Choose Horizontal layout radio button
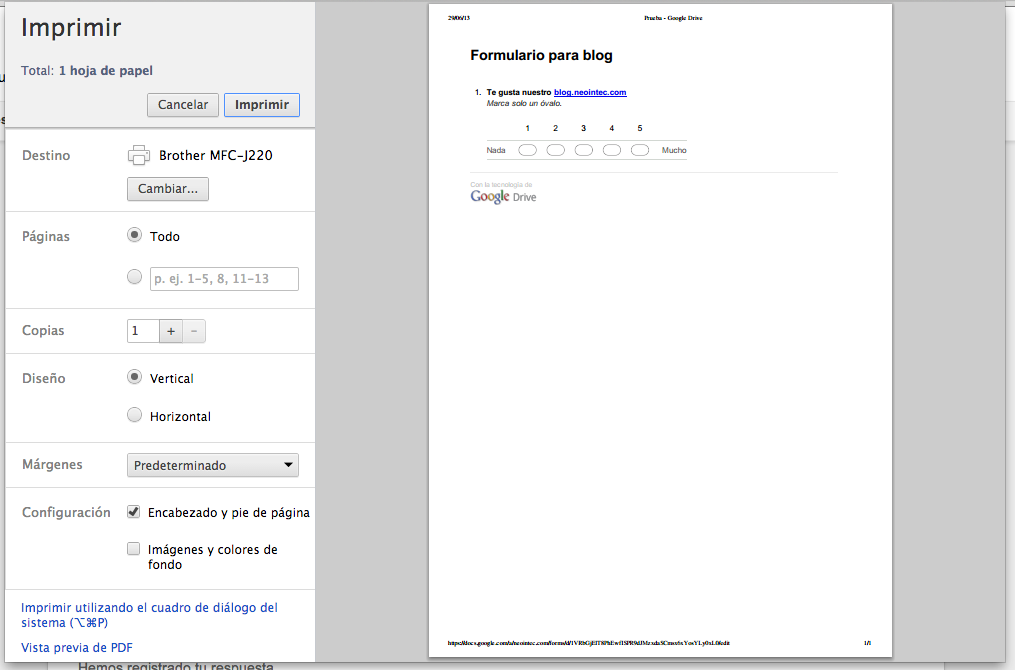Viewport: 1015px width, 670px height. (135, 415)
